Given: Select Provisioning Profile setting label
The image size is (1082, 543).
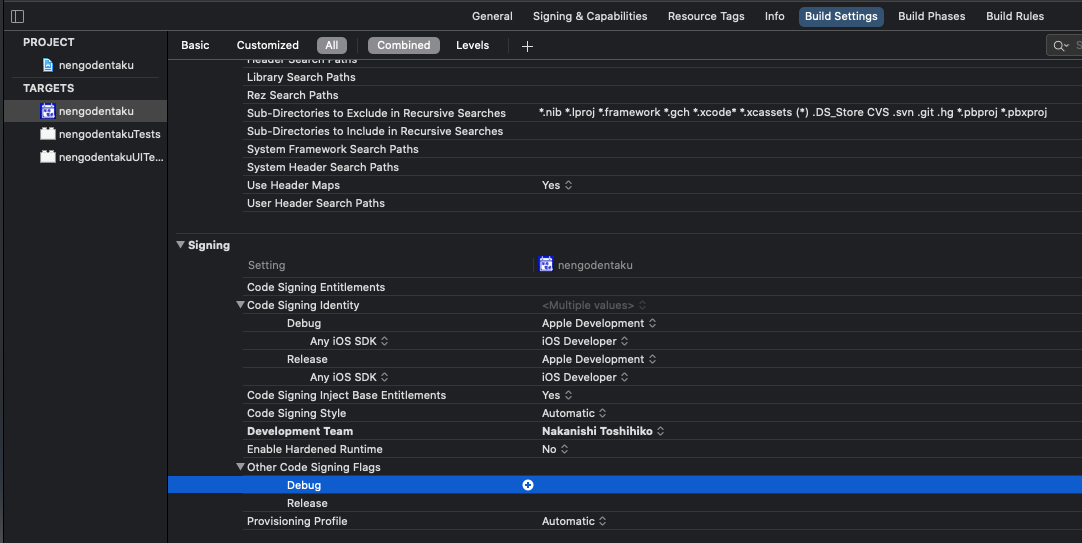Looking at the screenshot, I should (297, 521).
